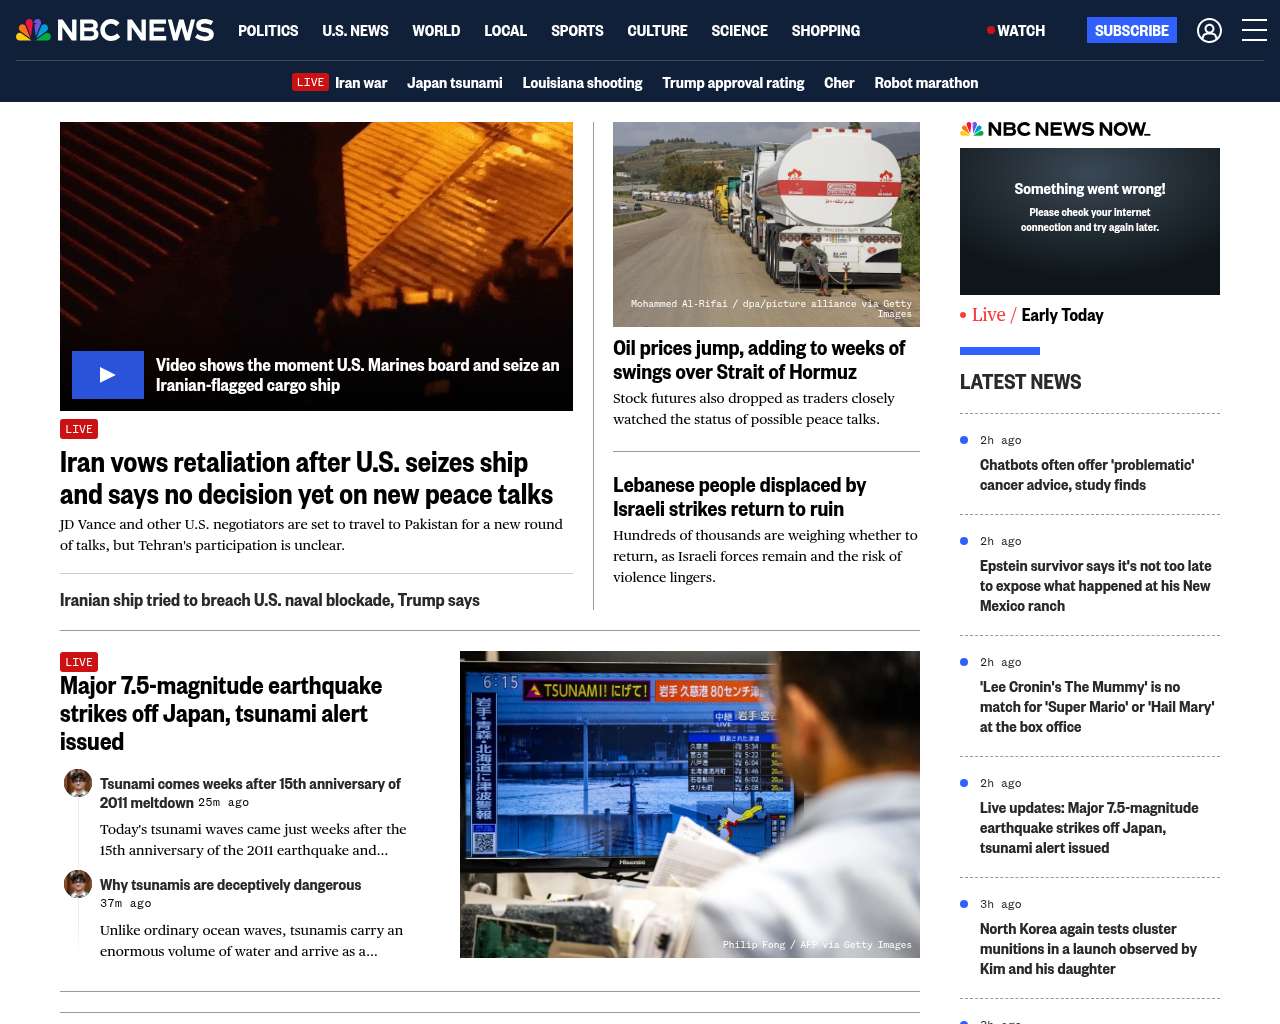
Task: Open the Japan tsunami trending topic
Action: [454, 83]
